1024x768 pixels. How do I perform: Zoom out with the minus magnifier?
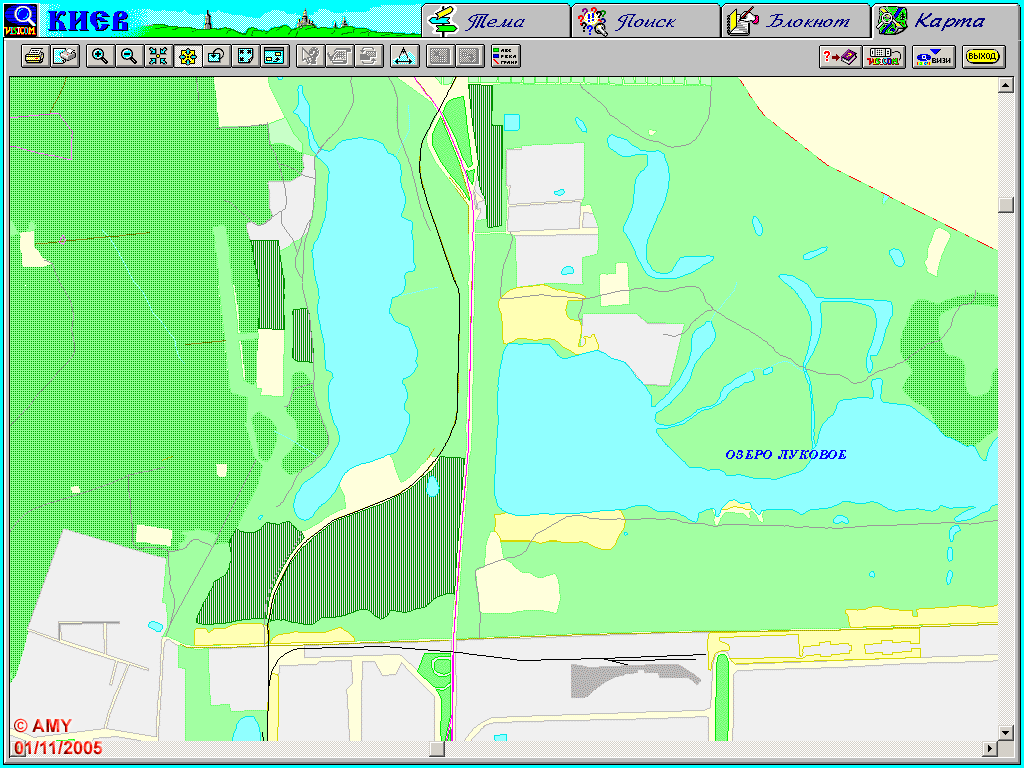pos(129,56)
